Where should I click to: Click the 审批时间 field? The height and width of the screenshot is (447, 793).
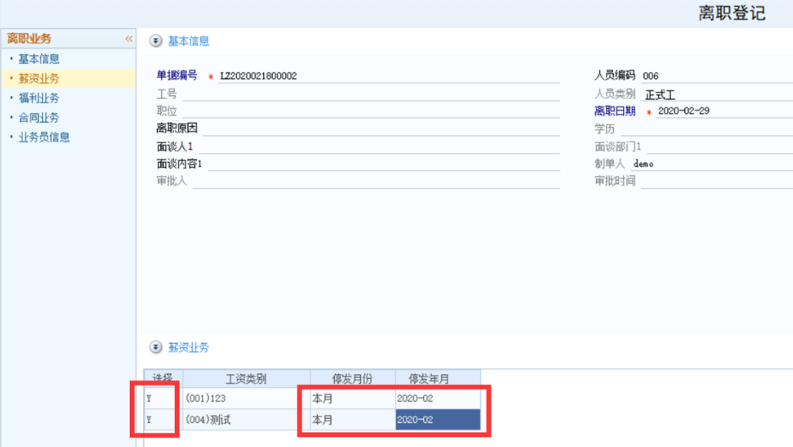click(717, 181)
